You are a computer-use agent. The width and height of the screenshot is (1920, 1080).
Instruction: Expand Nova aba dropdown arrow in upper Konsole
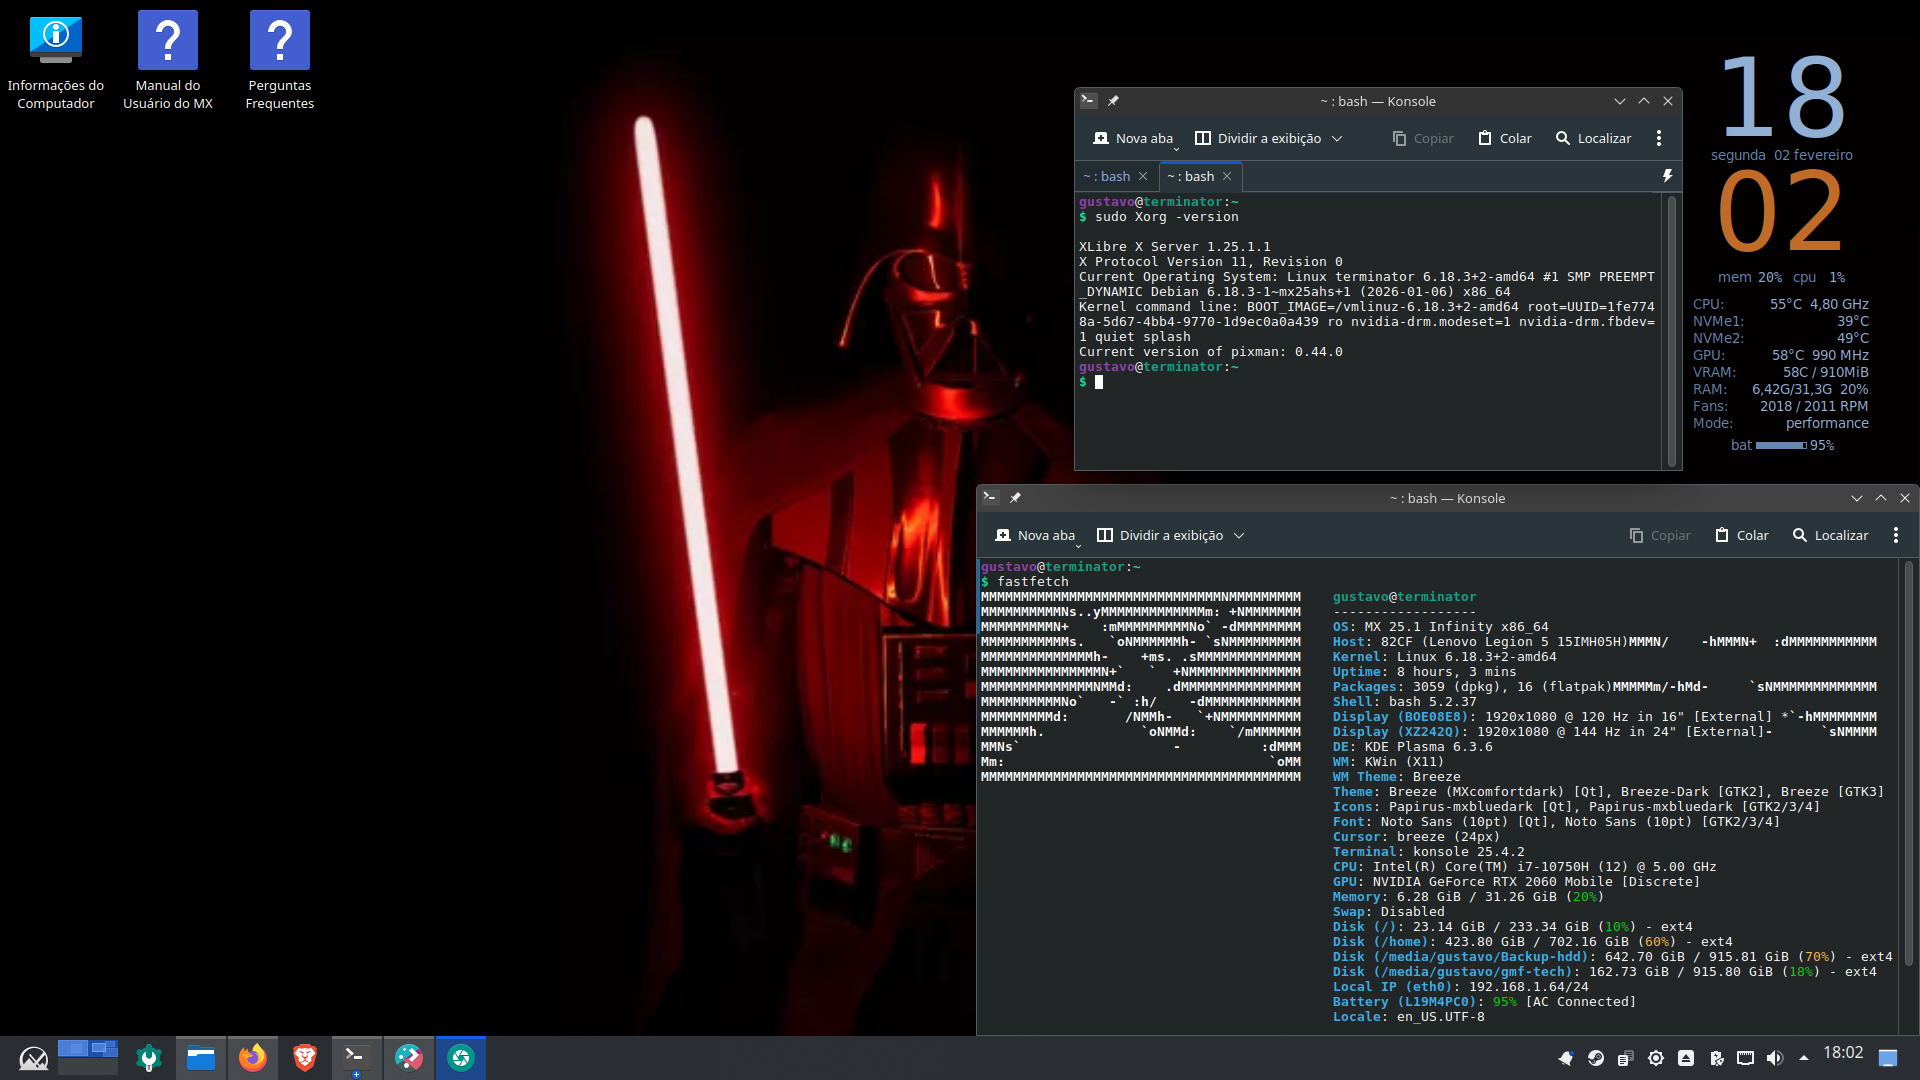click(1176, 148)
